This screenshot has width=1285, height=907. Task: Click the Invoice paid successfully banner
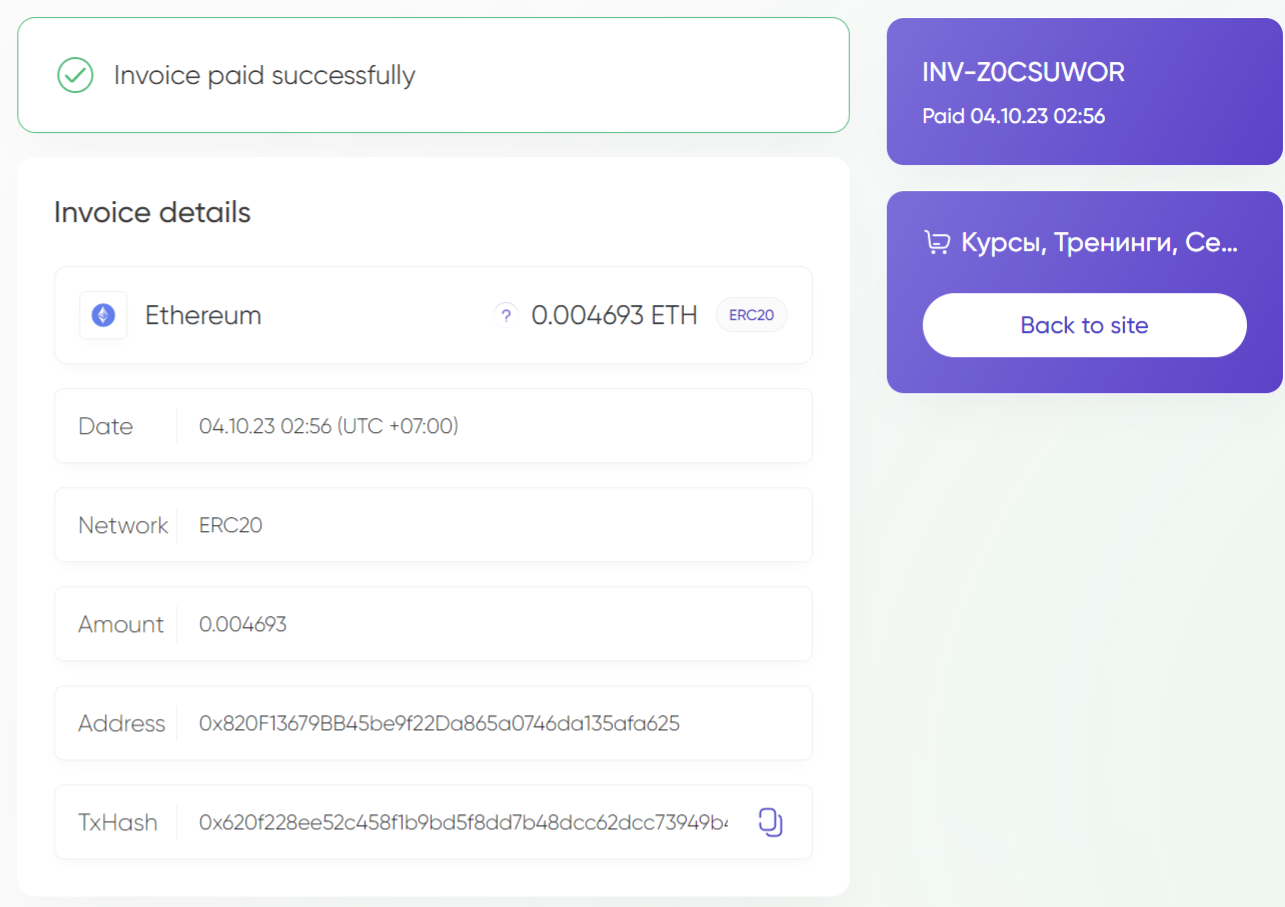click(433, 75)
